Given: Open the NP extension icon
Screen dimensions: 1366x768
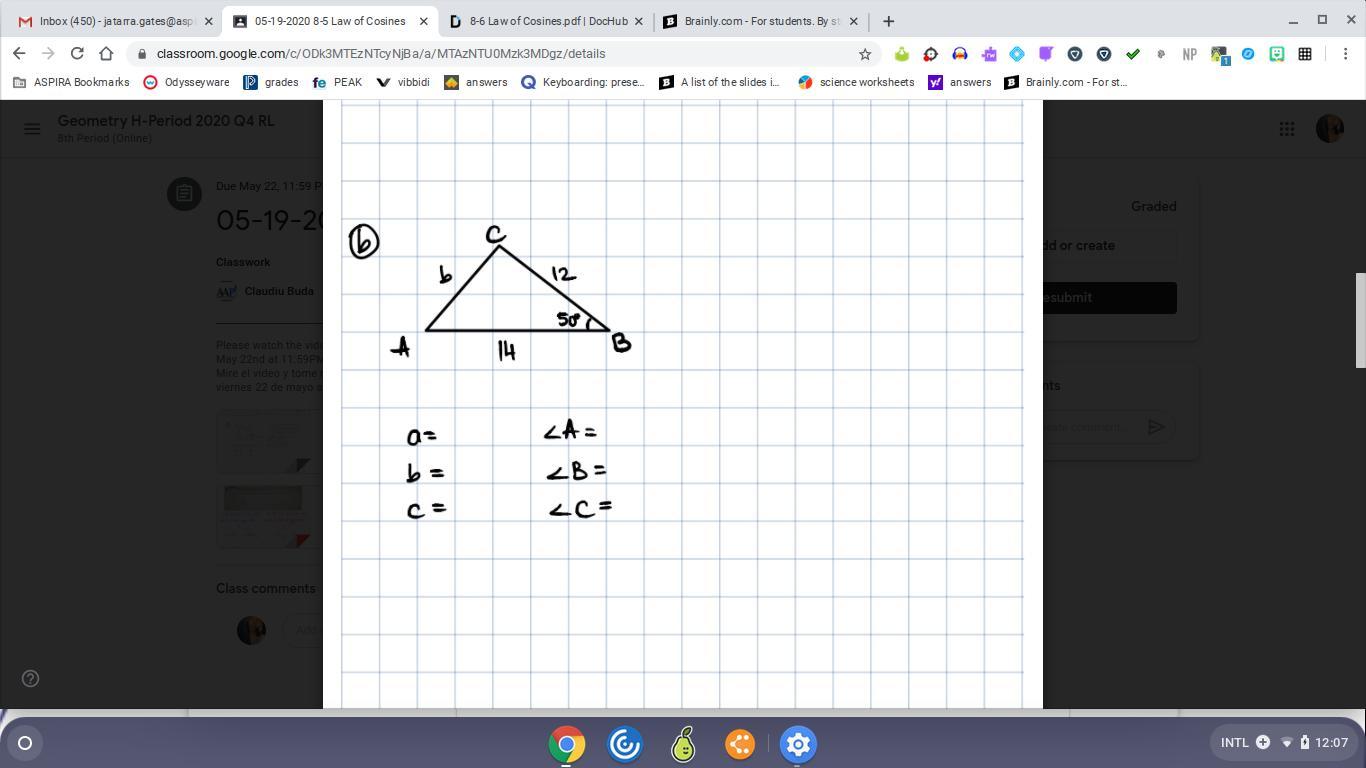Looking at the screenshot, I should 1190,54.
